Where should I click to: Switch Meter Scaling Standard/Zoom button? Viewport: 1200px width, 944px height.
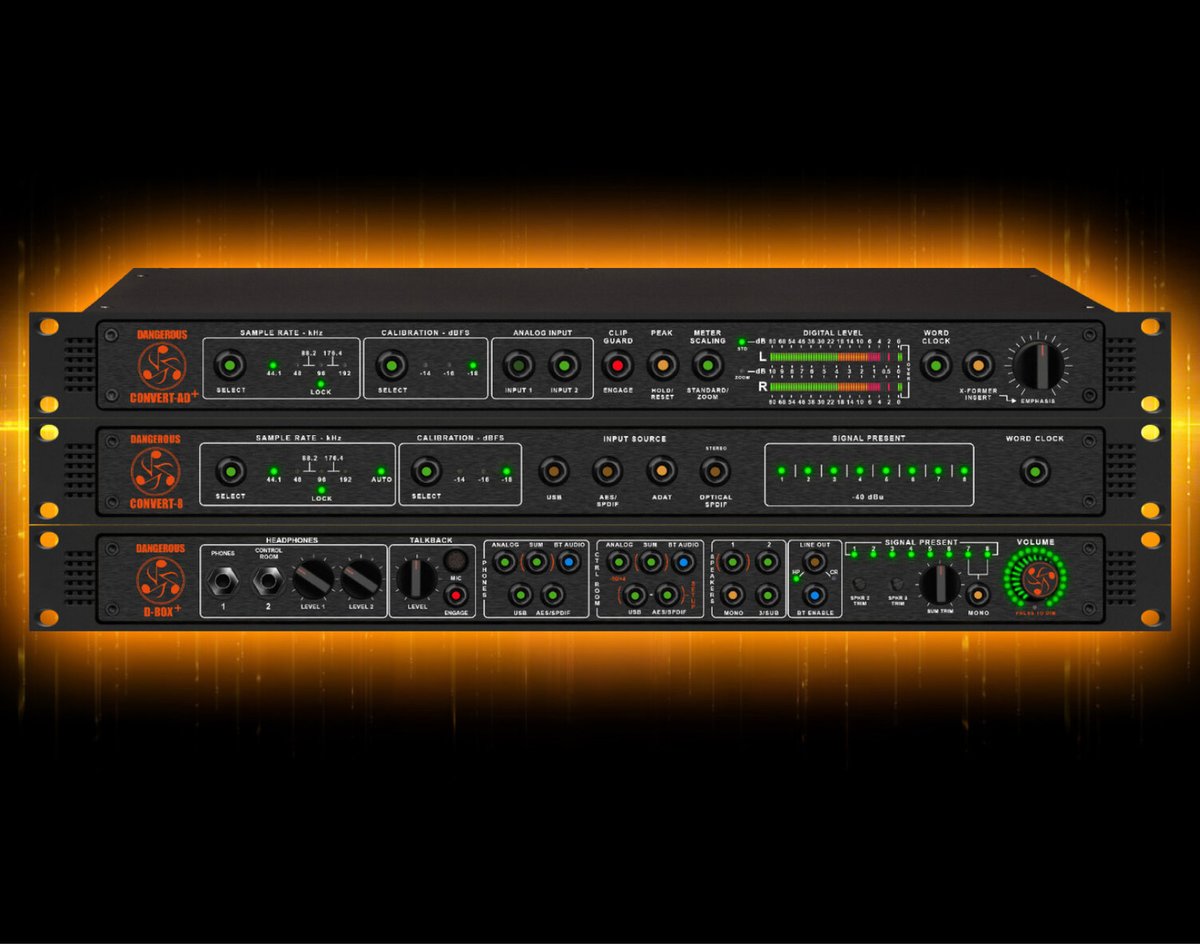707,364
